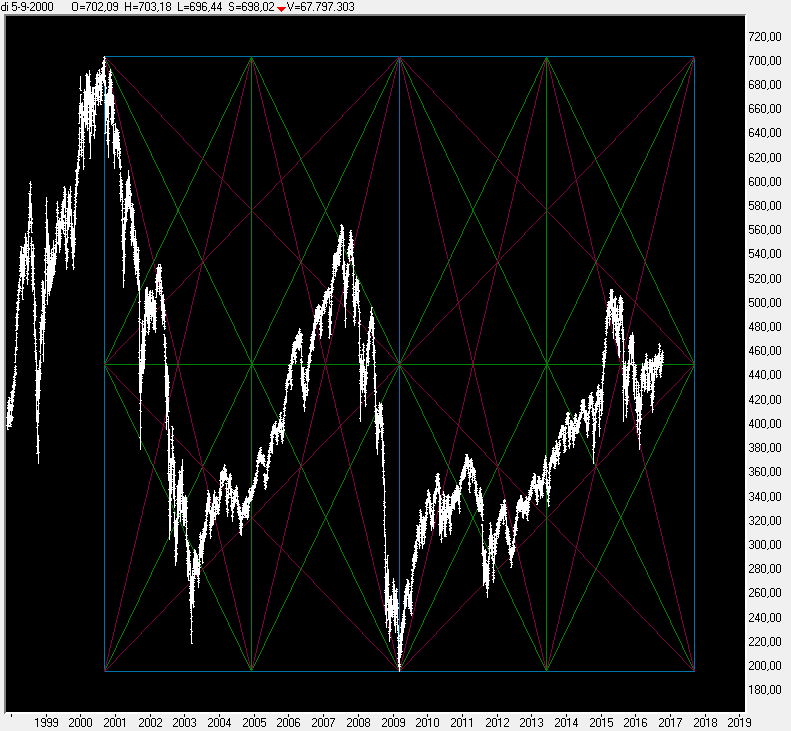
Task: Click the center intersection of the grid lines
Action: point(400,364)
